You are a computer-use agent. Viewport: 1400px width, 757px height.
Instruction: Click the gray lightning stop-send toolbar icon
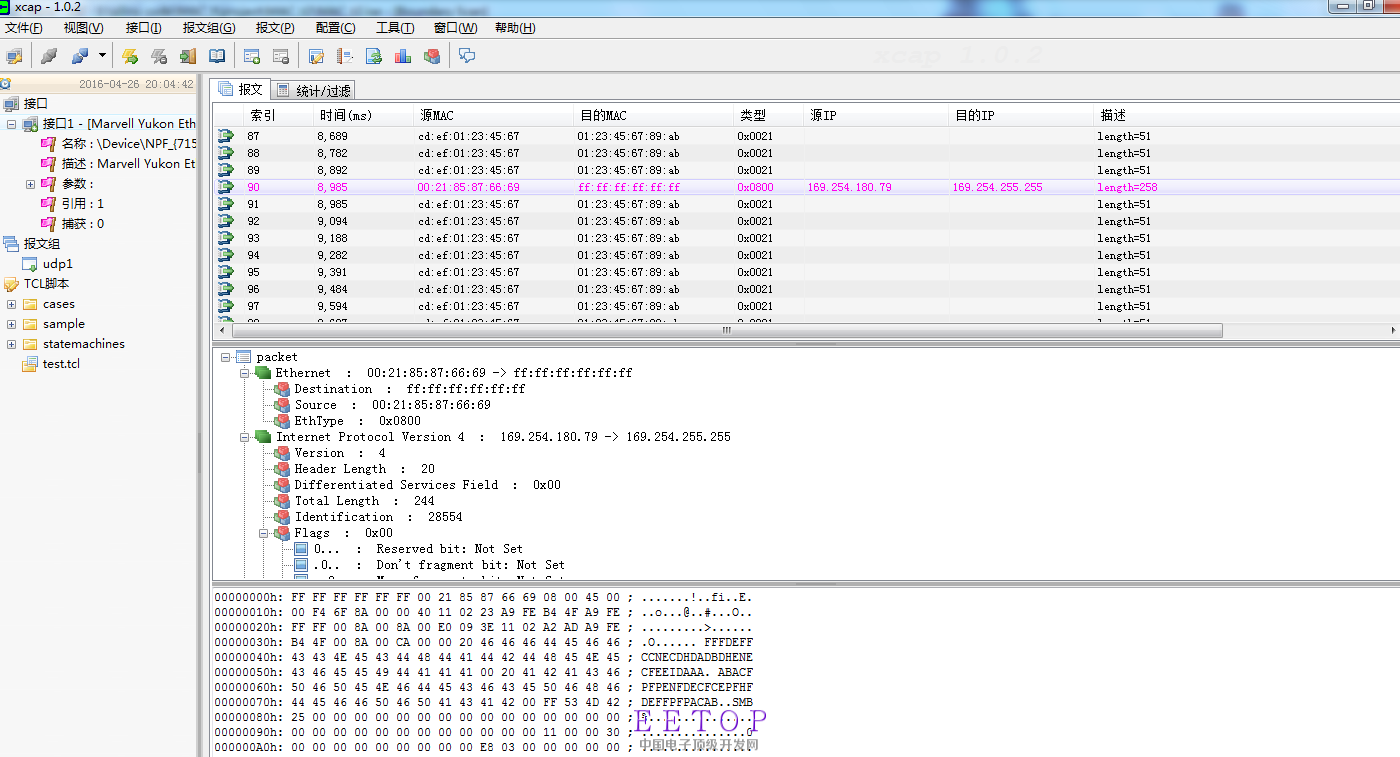[x=158, y=56]
